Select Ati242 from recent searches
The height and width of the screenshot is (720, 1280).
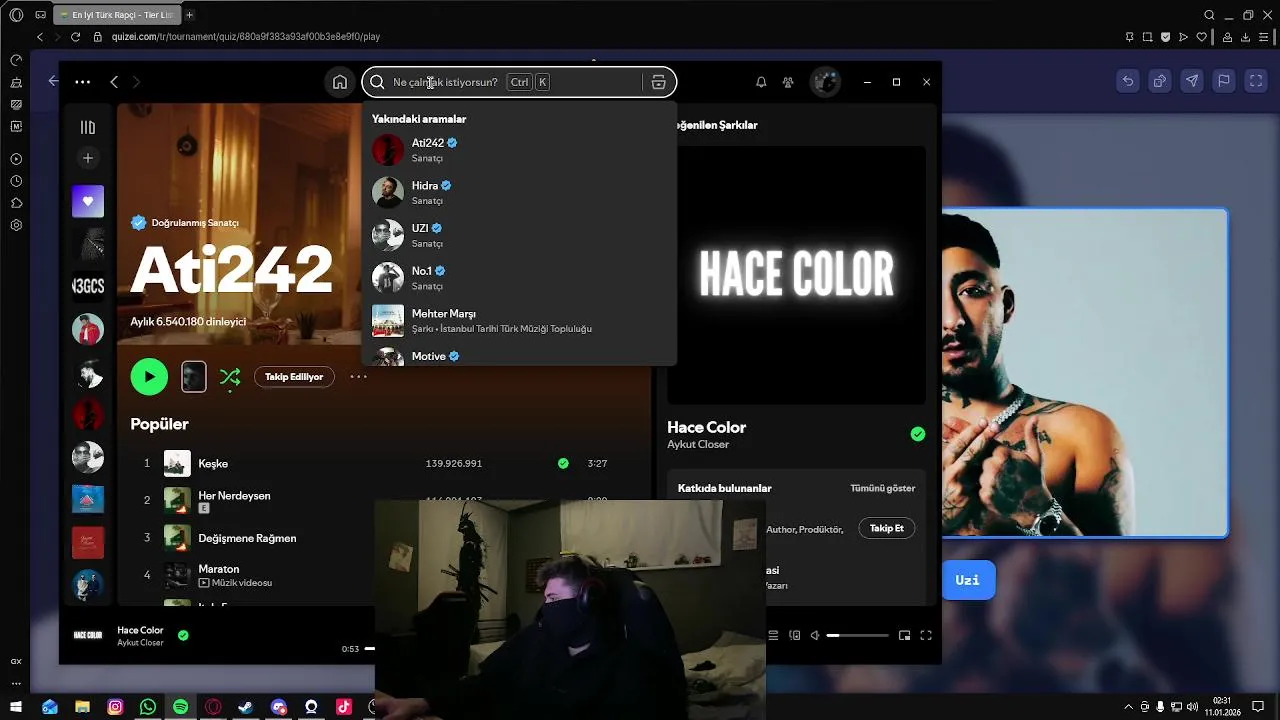click(519, 150)
